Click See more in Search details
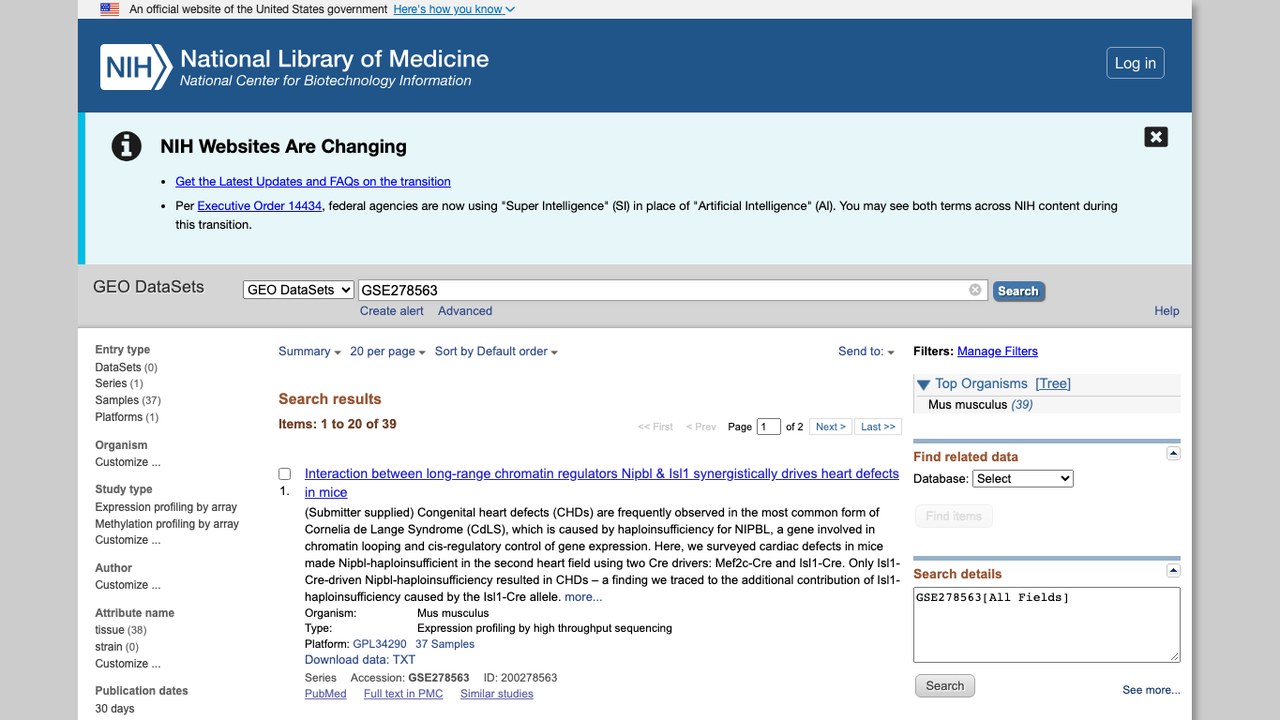Screen dimensions: 1280x720 tap(1151, 690)
